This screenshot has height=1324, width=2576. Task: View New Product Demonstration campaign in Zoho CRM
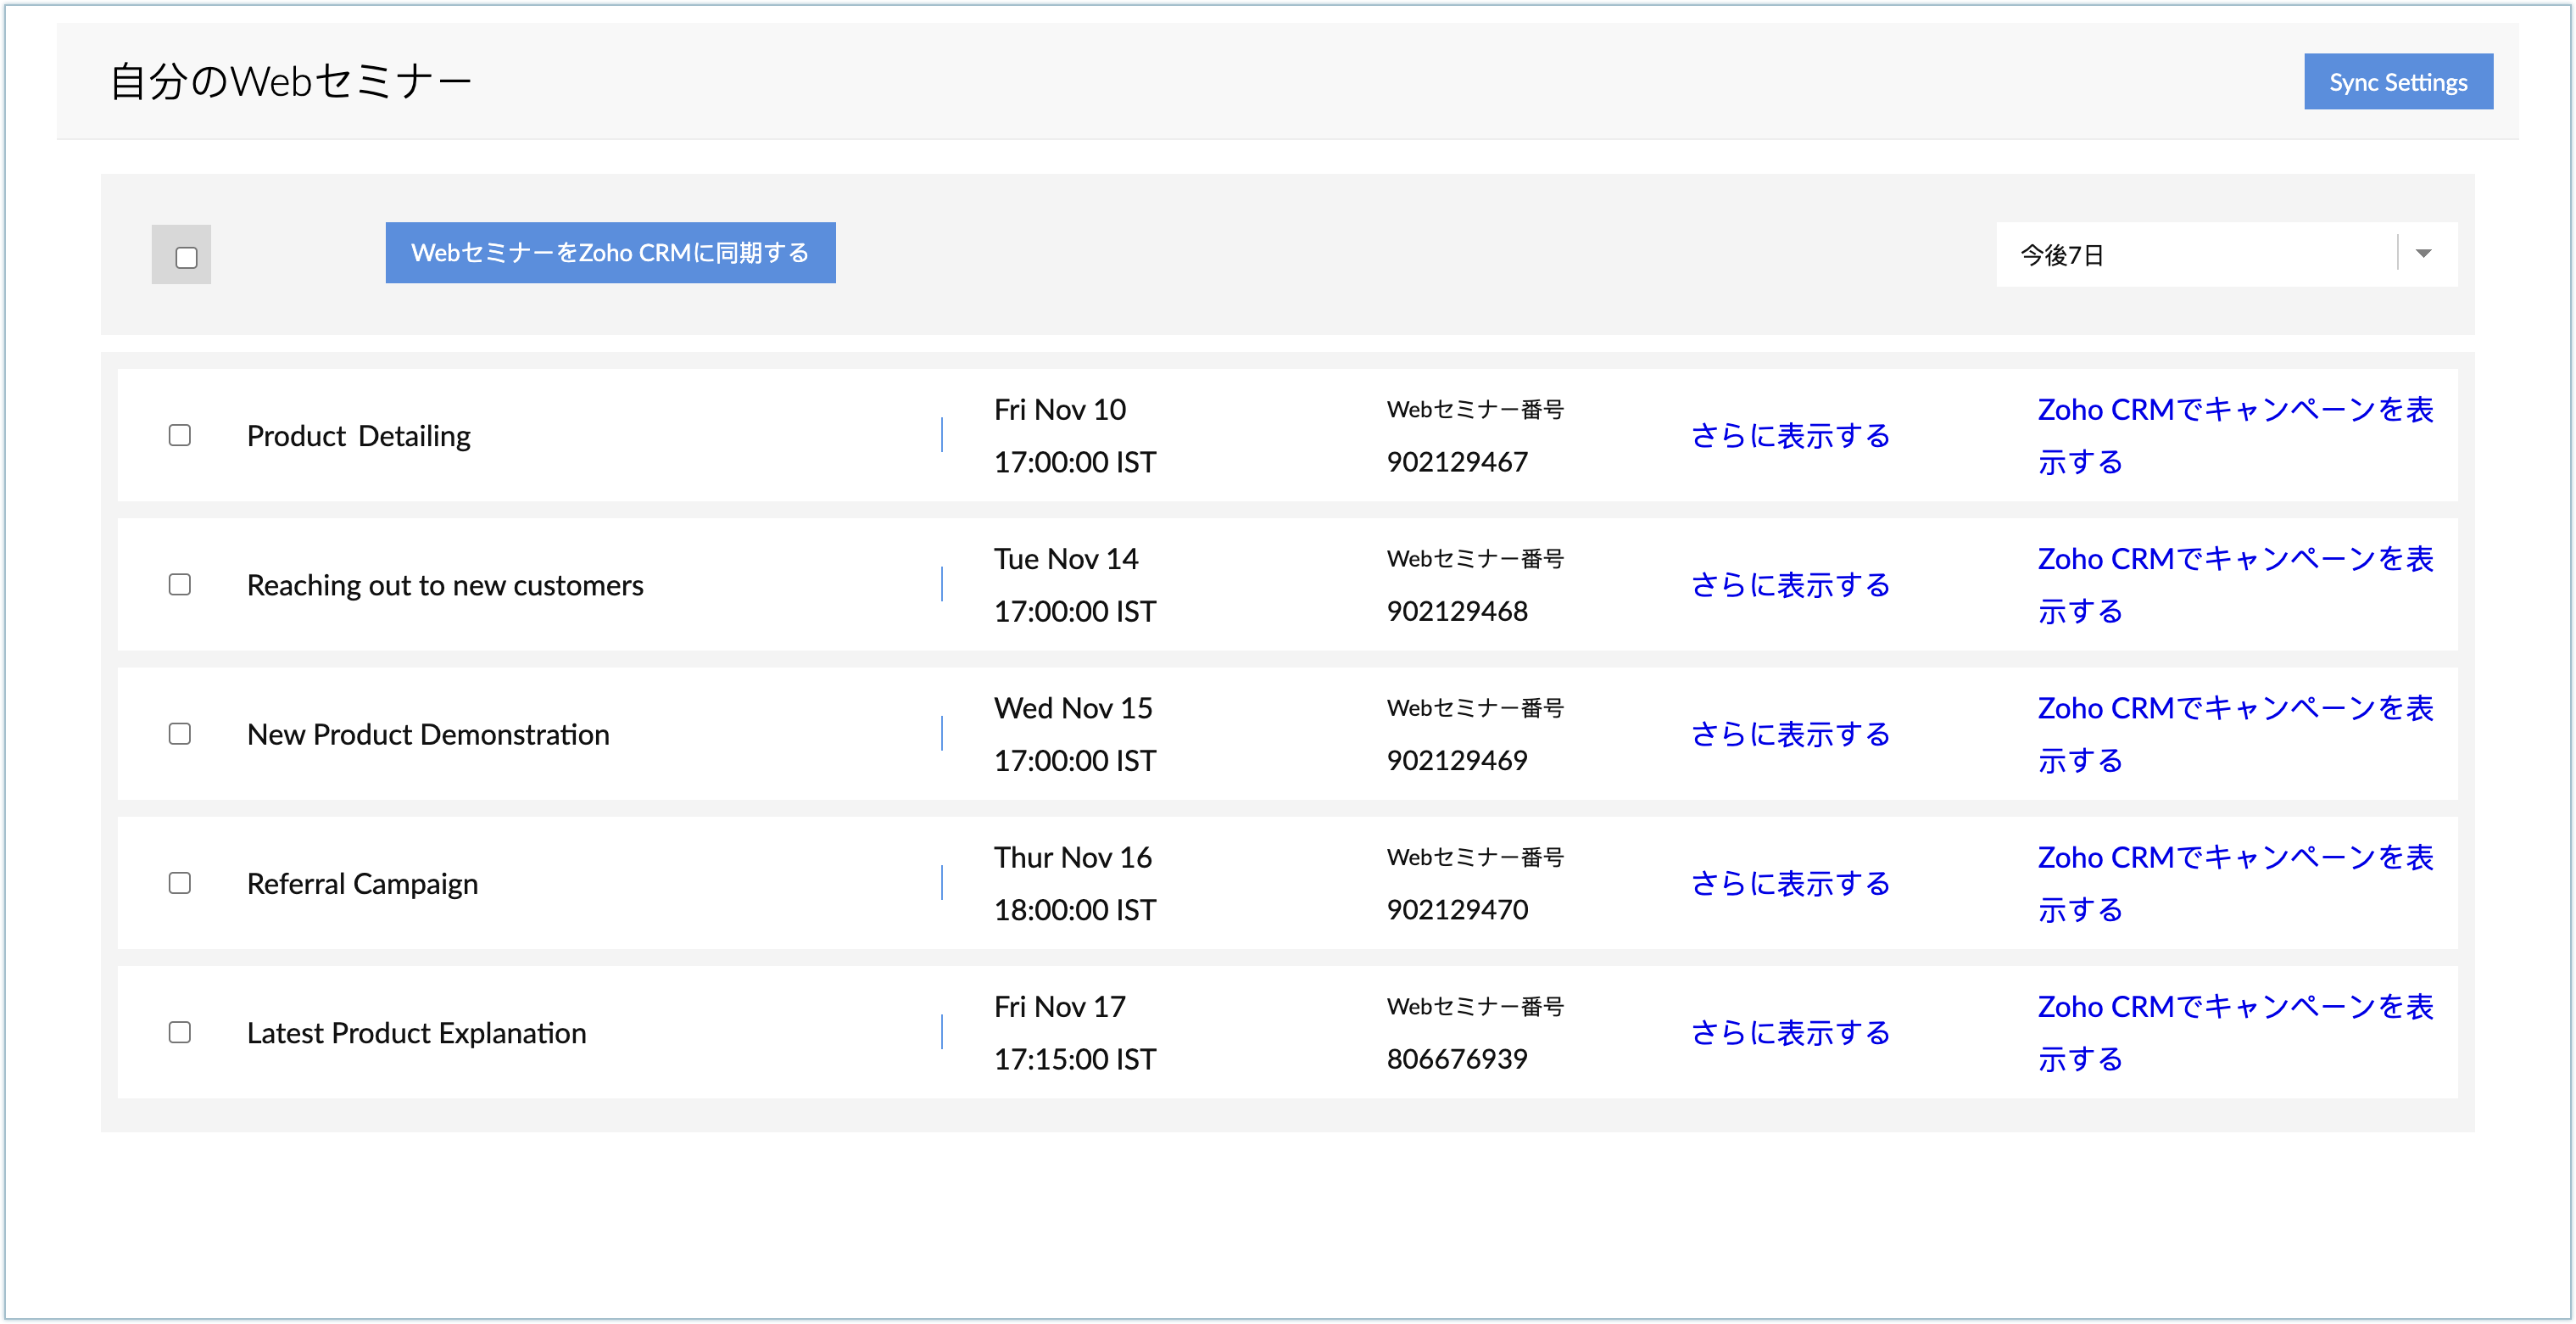point(2234,709)
